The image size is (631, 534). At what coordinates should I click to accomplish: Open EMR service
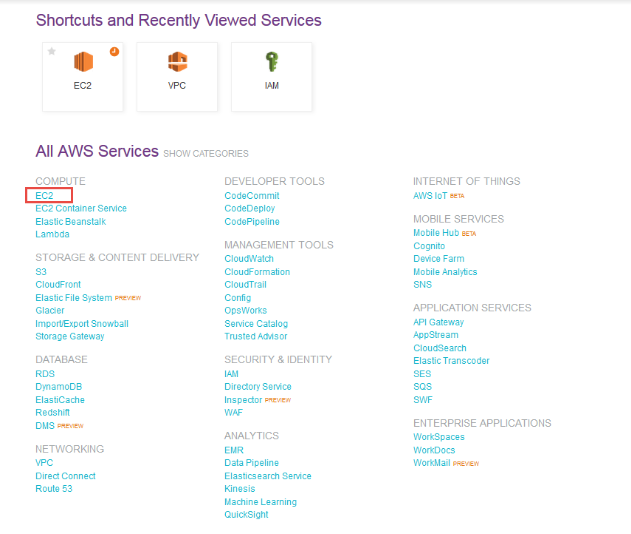(x=234, y=450)
